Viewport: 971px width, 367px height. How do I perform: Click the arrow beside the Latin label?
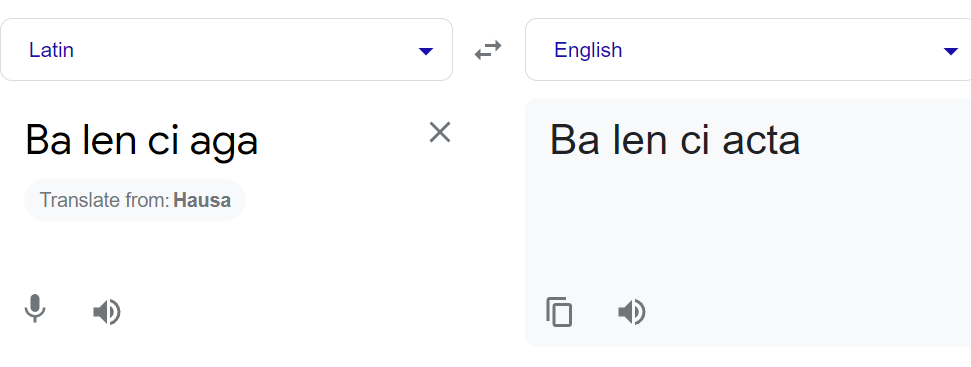[425, 51]
